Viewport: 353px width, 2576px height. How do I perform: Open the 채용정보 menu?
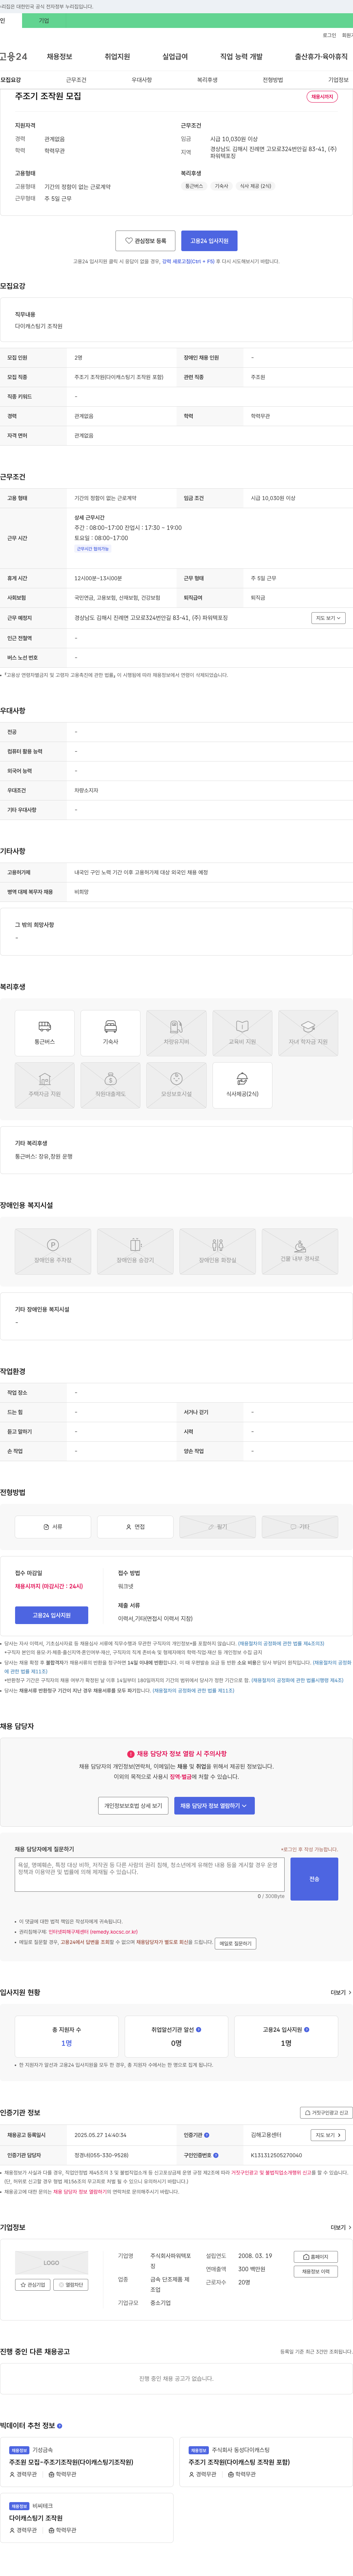click(x=59, y=57)
